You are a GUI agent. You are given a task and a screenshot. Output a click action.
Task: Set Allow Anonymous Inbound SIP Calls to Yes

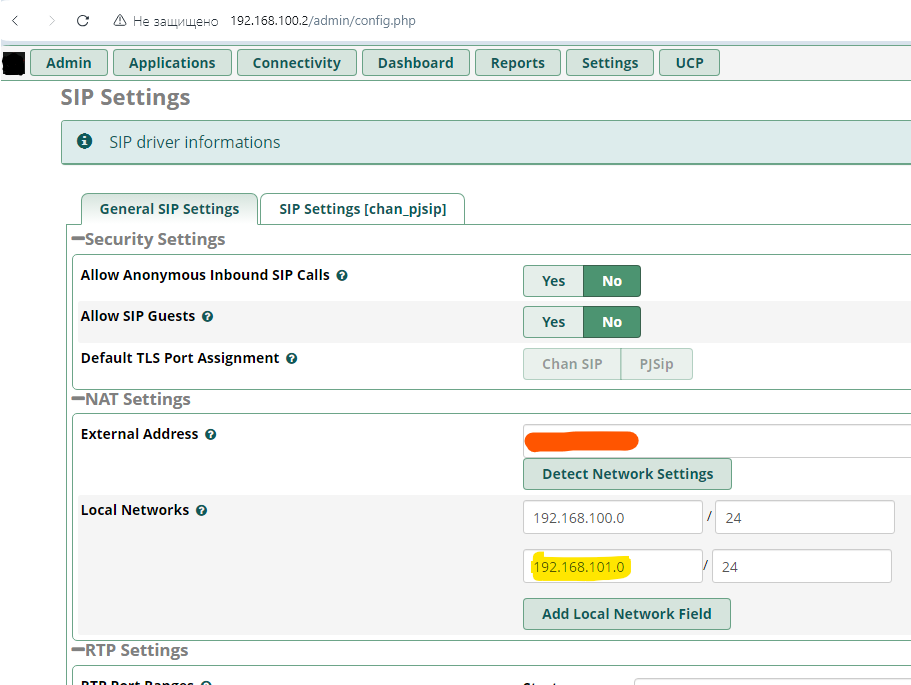[553, 281]
